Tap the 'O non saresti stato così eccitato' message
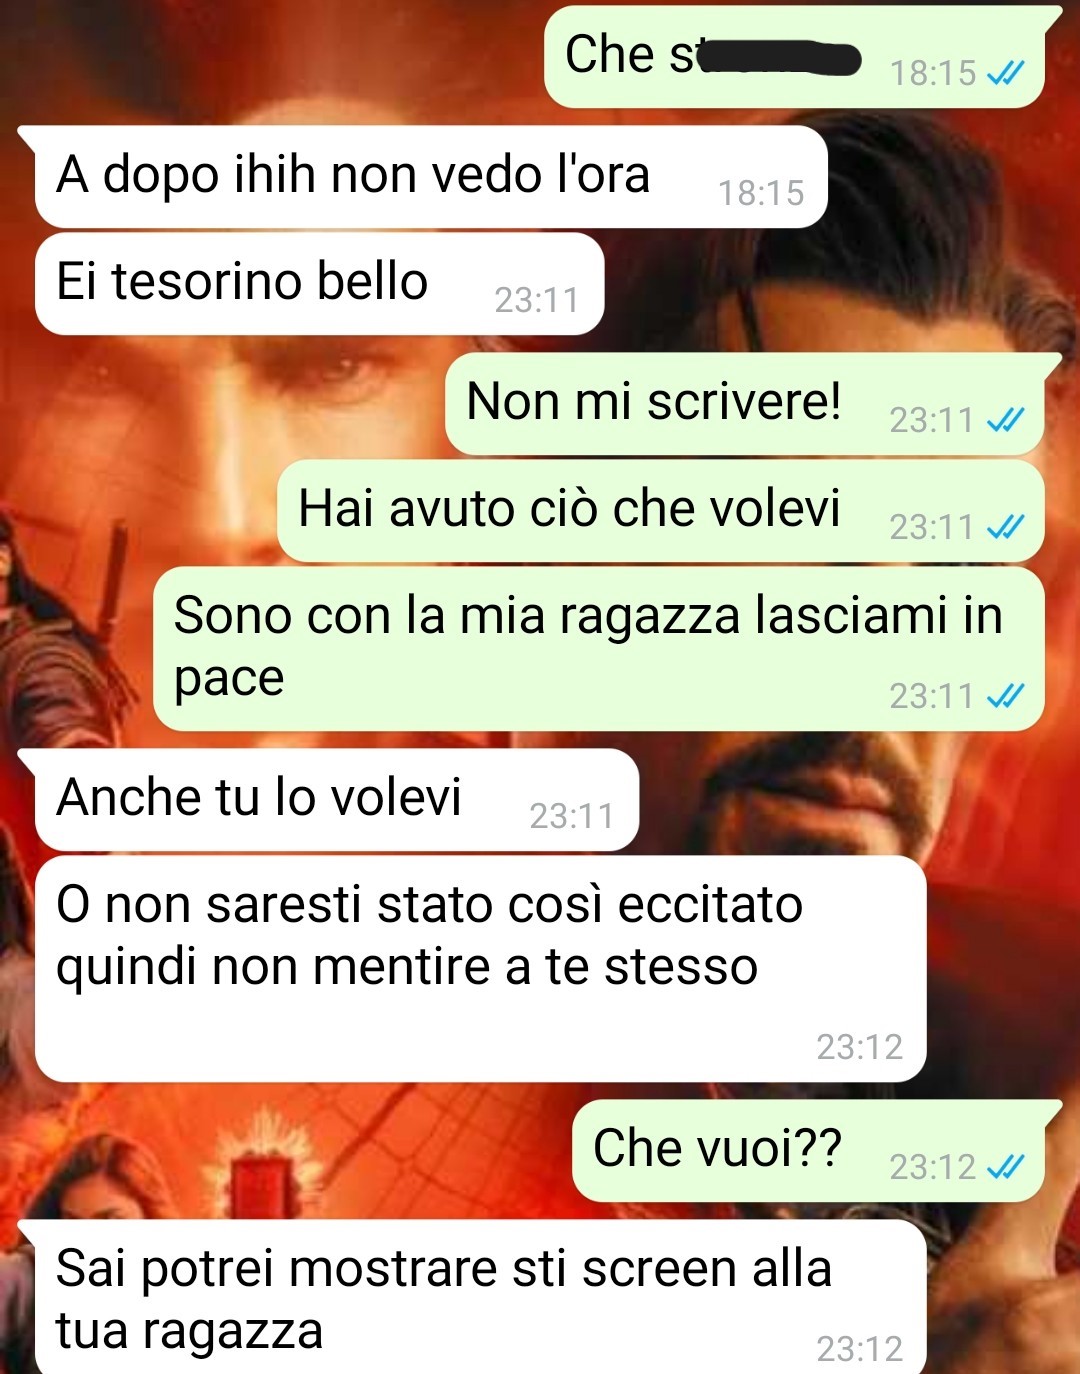The image size is (1080, 1374). (x=481, y=969)
